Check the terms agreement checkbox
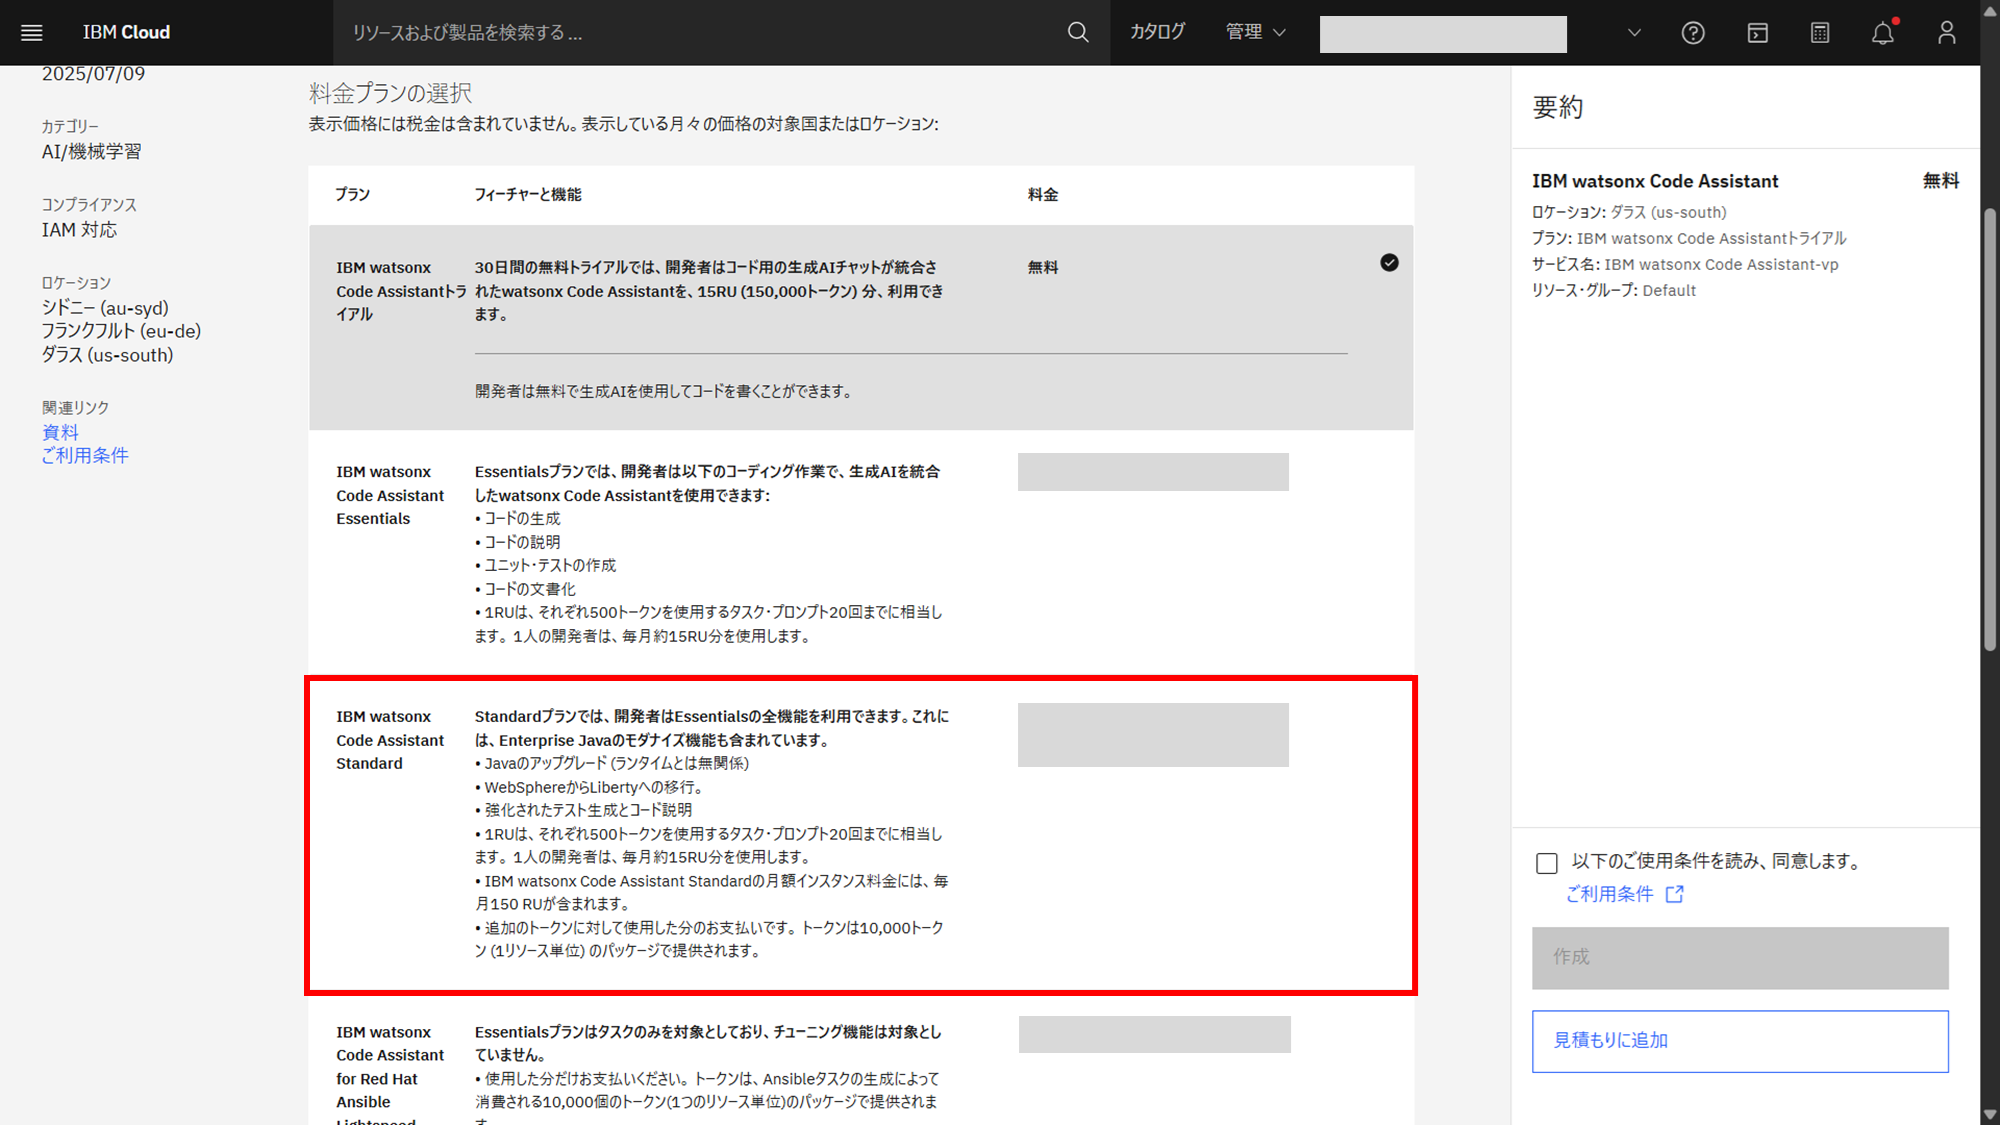 pyautogui.click(x=1547, y=863)
